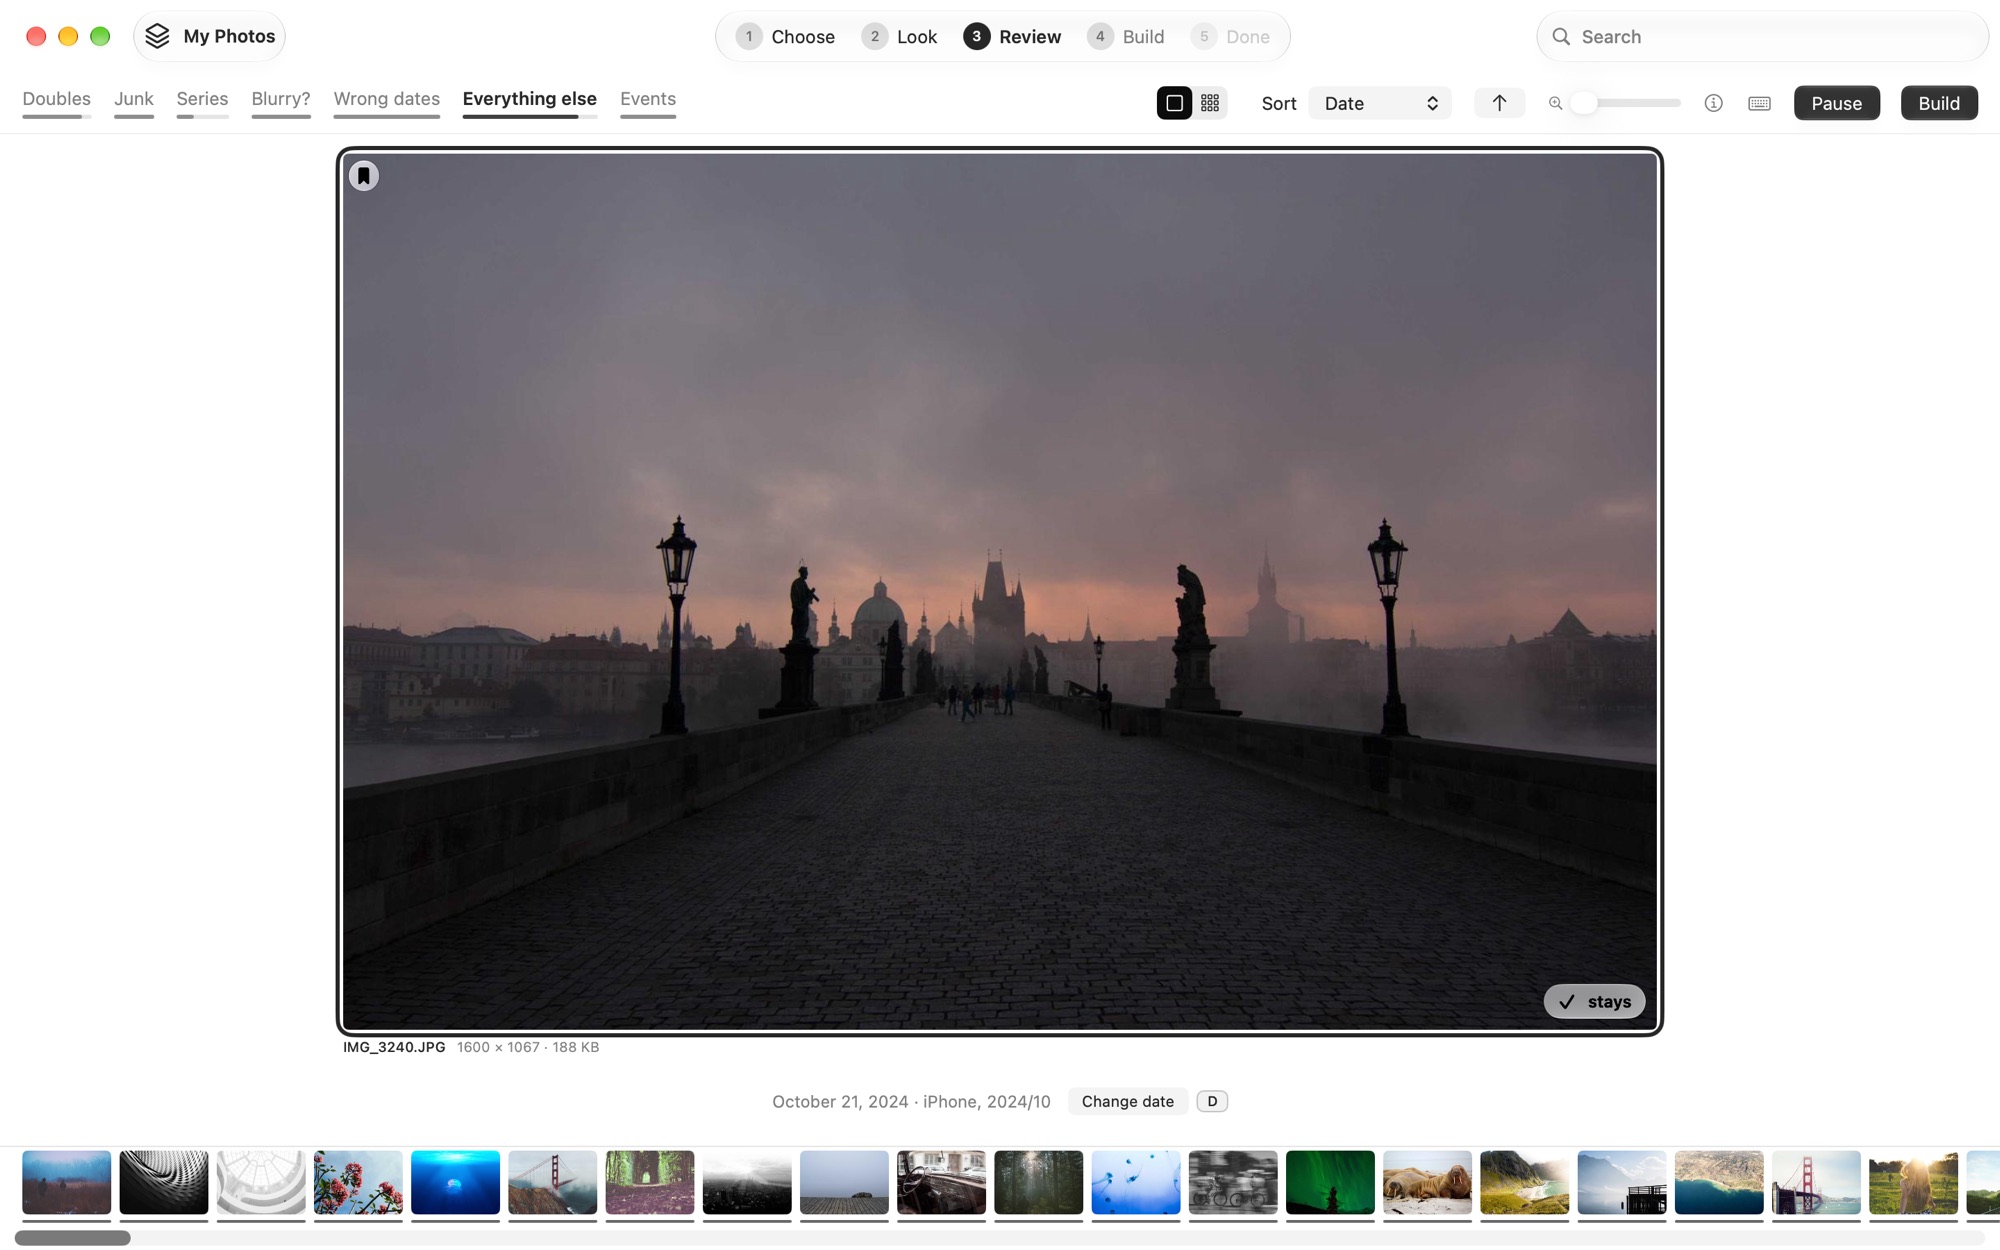This screenshot has width=2000, height=1250.
Task: Select the walrus thumbnail
Action: click(1427, 1183)
